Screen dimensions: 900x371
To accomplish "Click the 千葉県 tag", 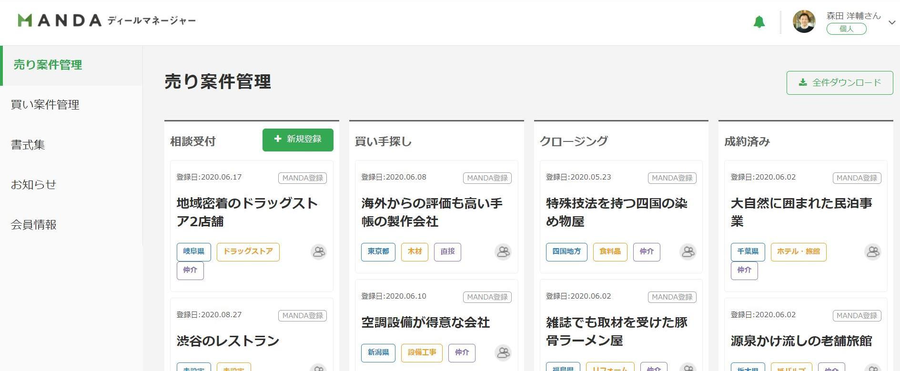I will (748, 252).
